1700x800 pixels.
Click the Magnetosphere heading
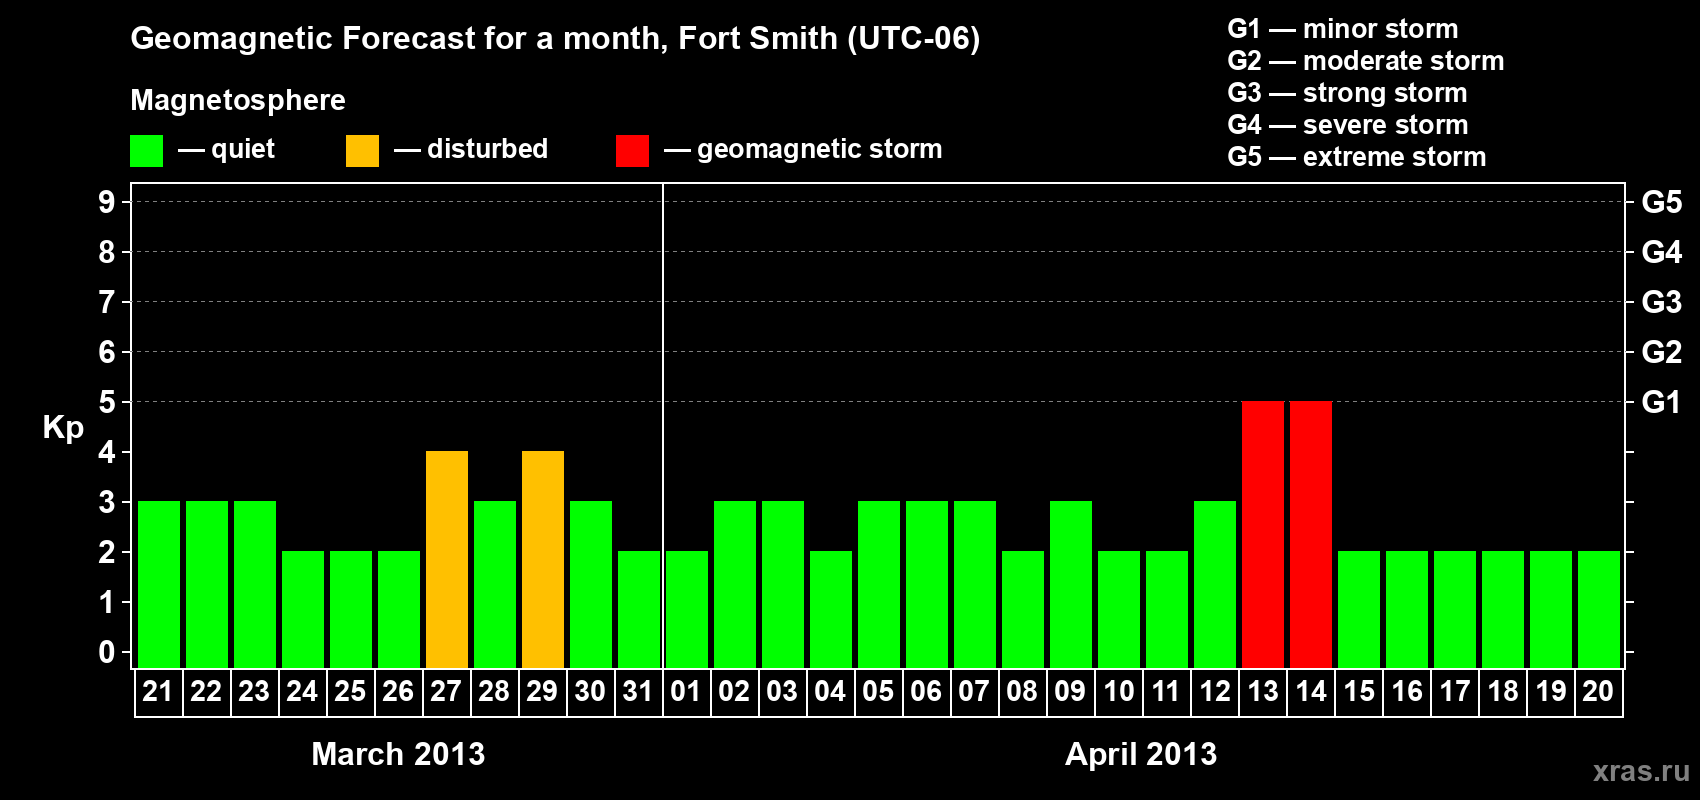tap(238, 101)
